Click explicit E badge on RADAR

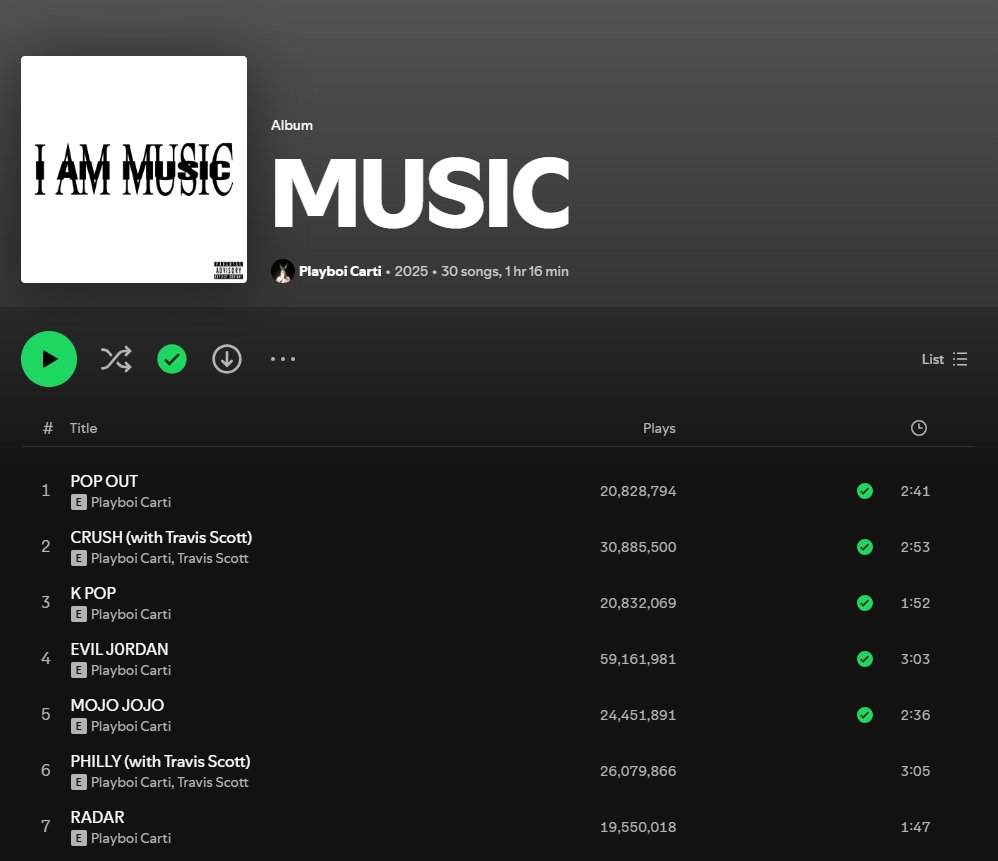[x=78, y=838]
